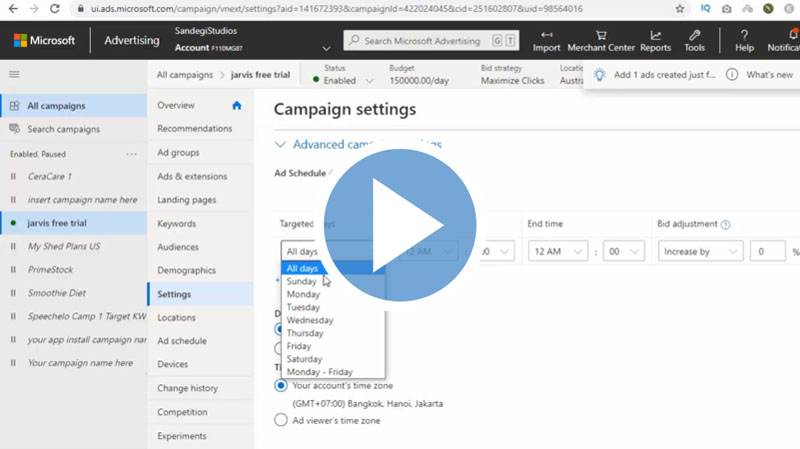Click the browser address bar URL
The width and height of the screenshot is (800, 449).
[x=337, y=9]
